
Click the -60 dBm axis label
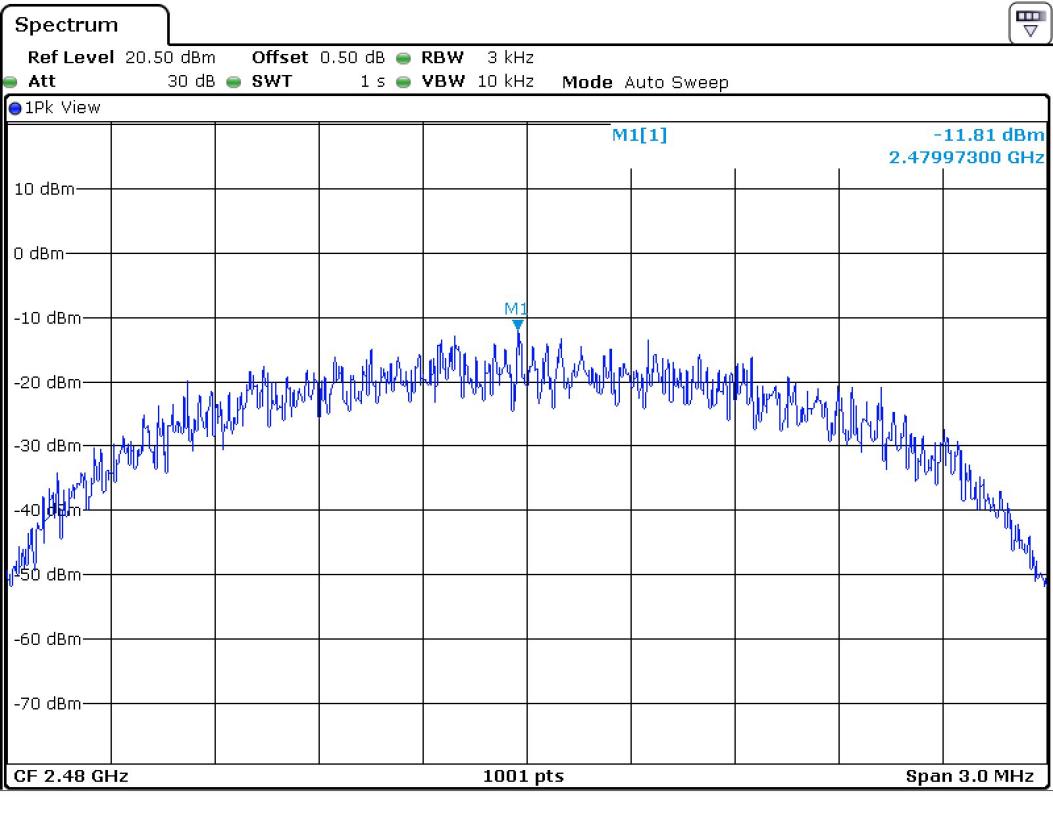pyautogui.click(x=47, y=639)
